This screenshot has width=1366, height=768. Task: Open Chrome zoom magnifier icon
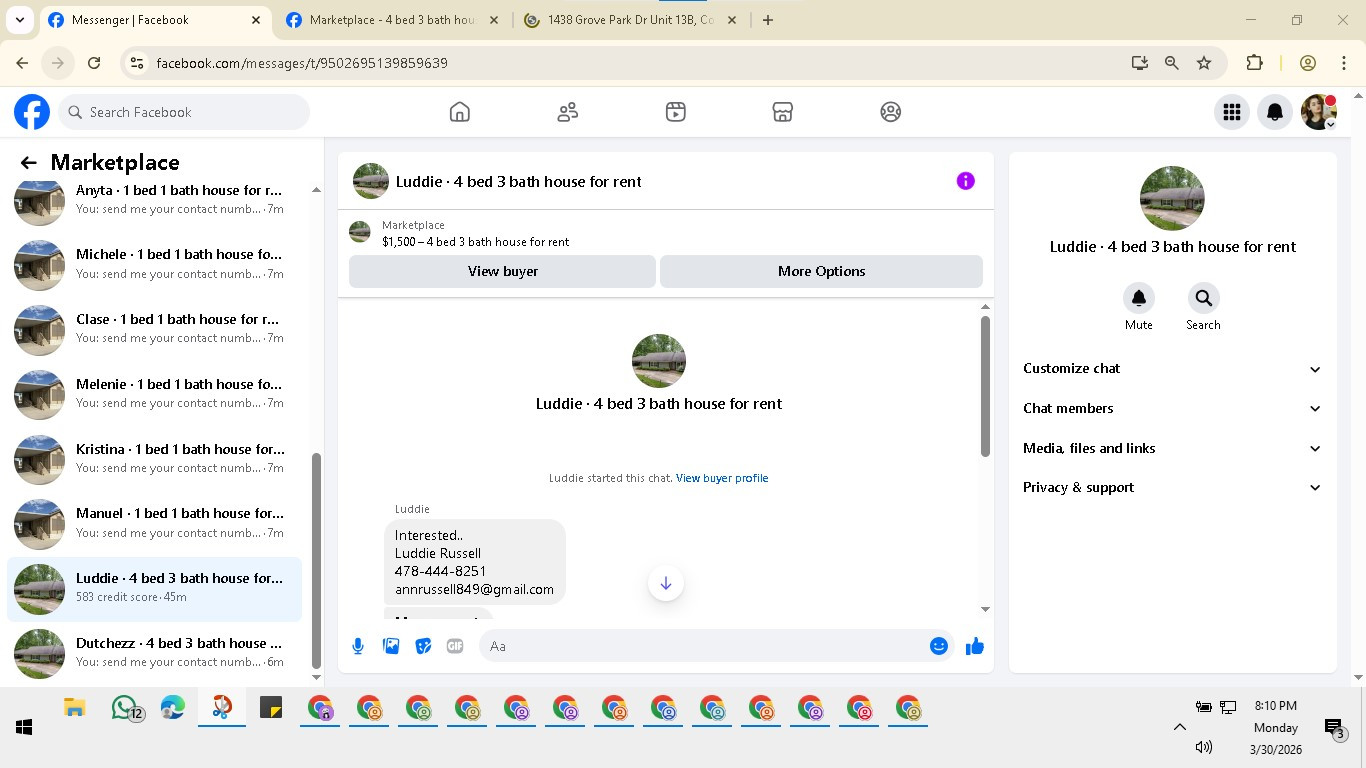coord(1172,63)
